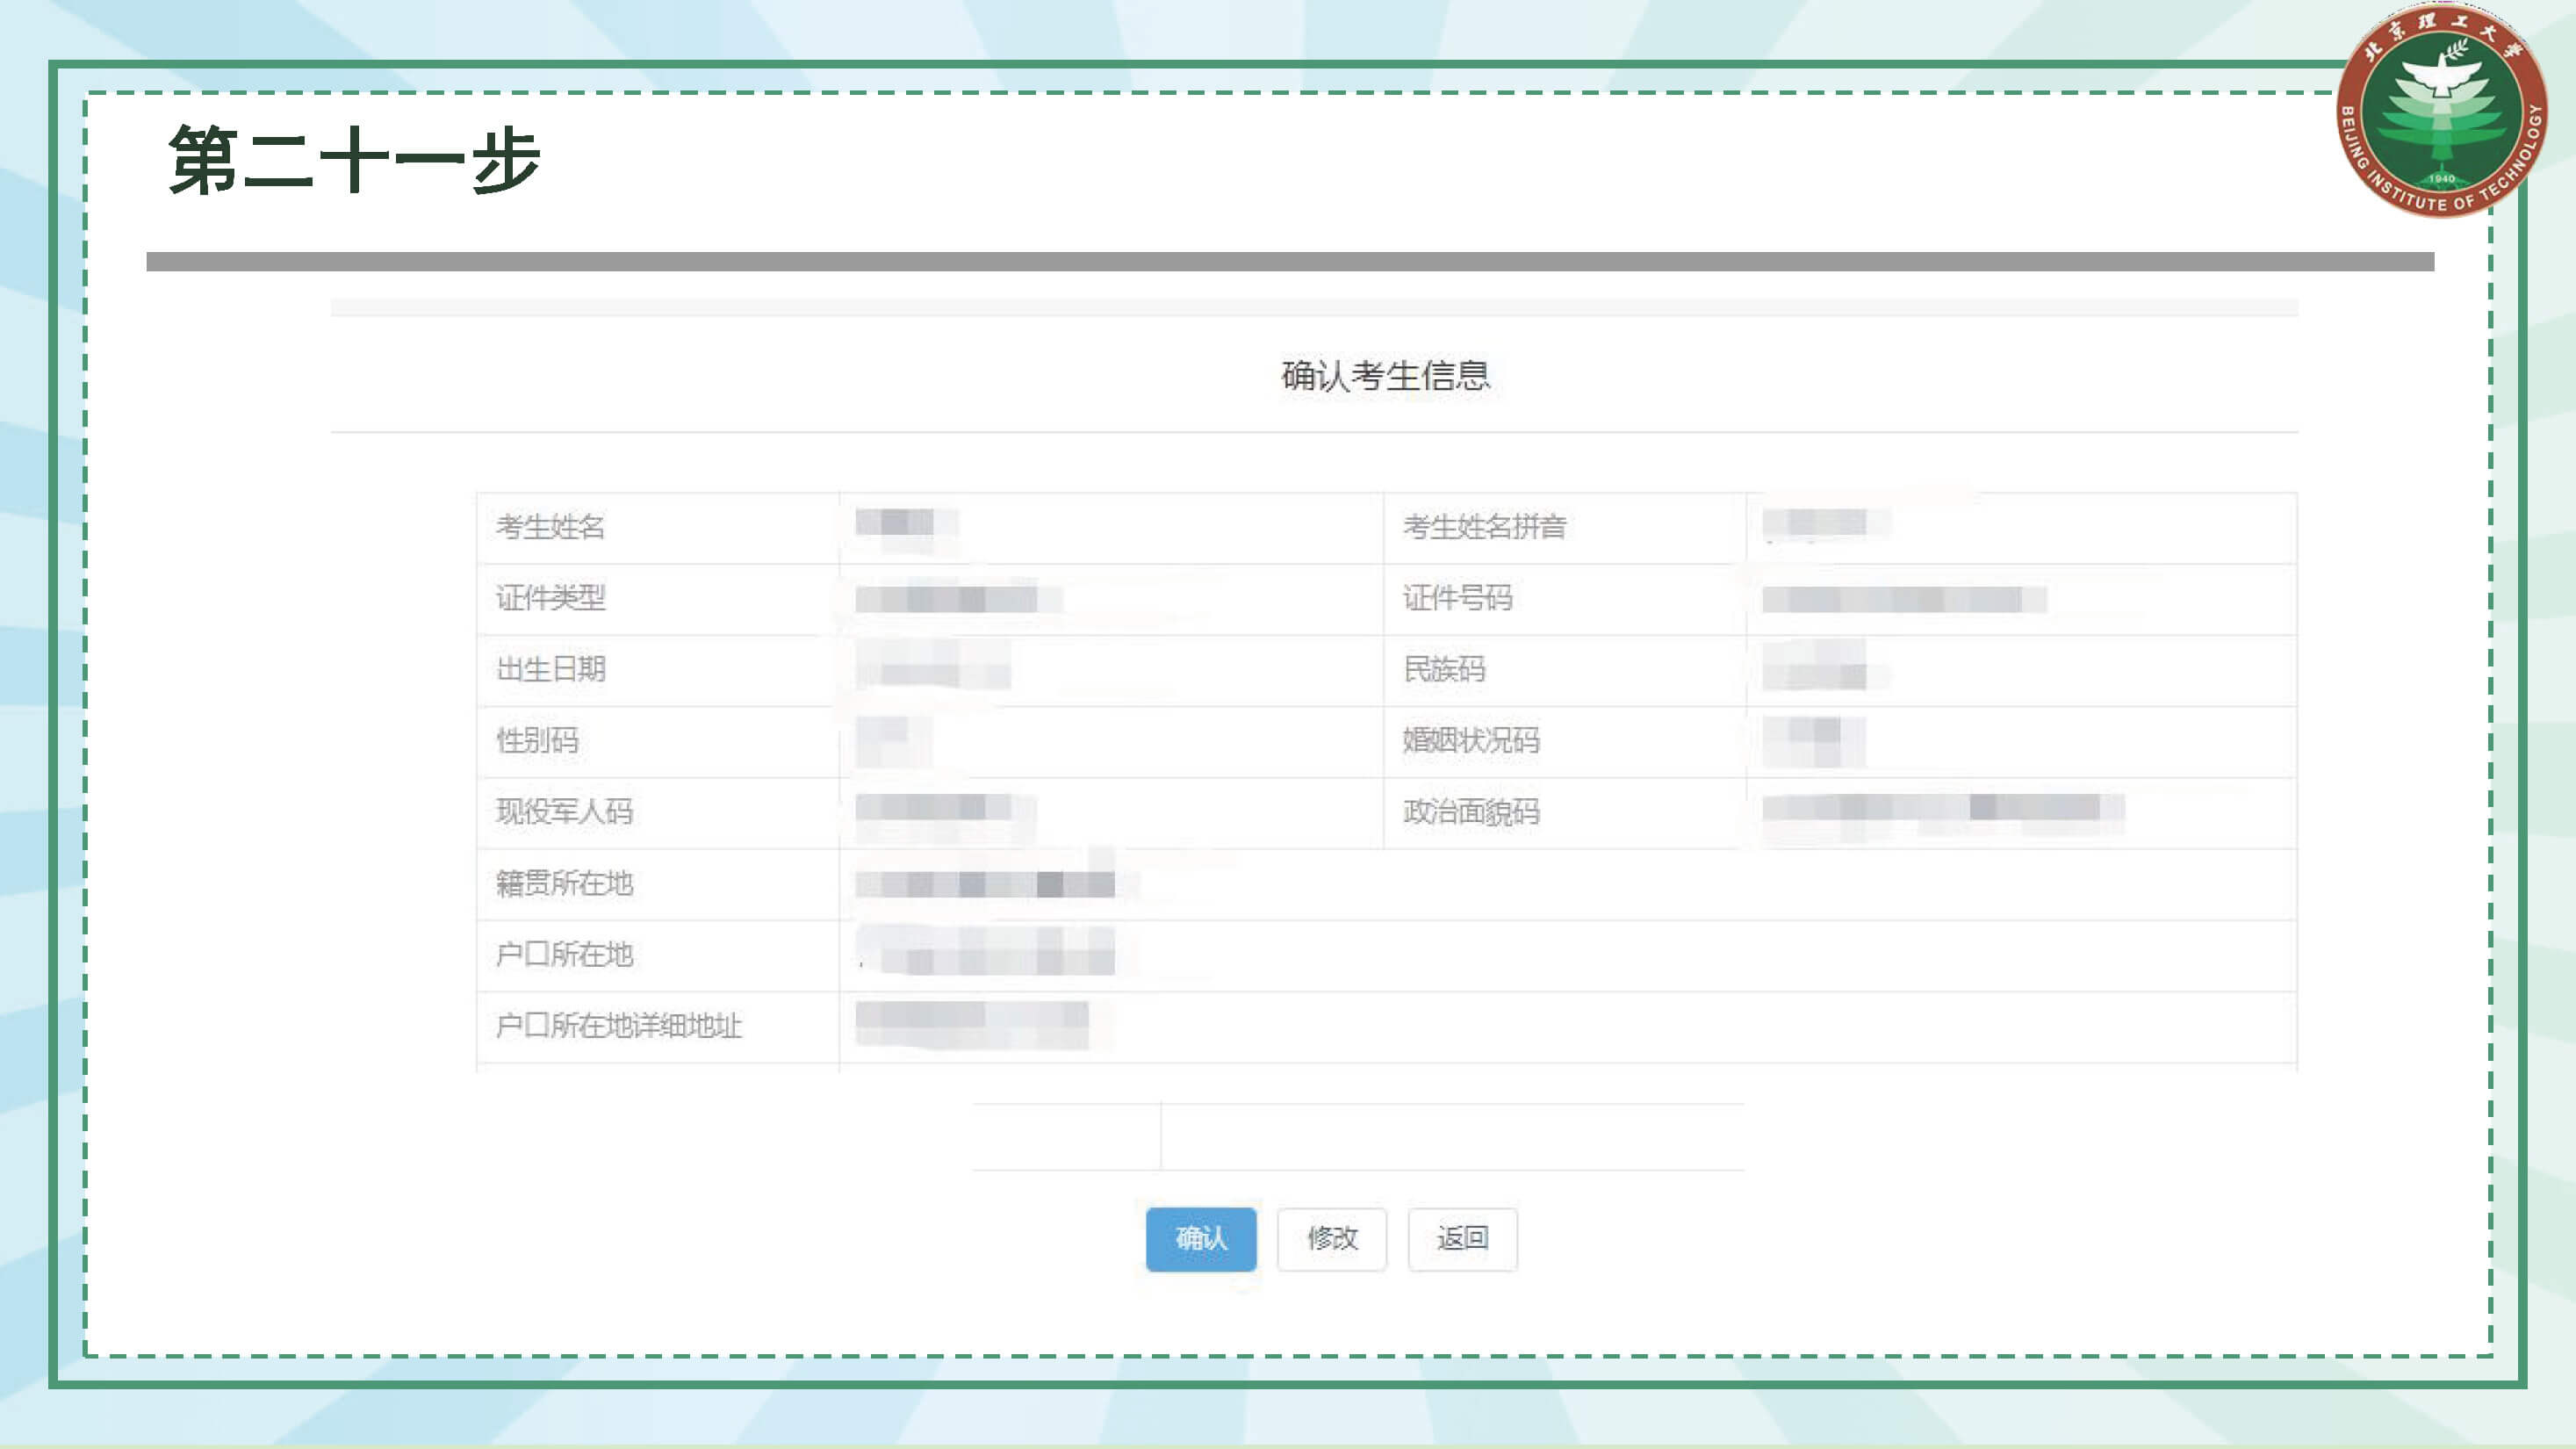The width and height of the screenshot is (2576, 1449).
Task: Select the 婚姻状况码 label
Action: tap(1471, 741)
